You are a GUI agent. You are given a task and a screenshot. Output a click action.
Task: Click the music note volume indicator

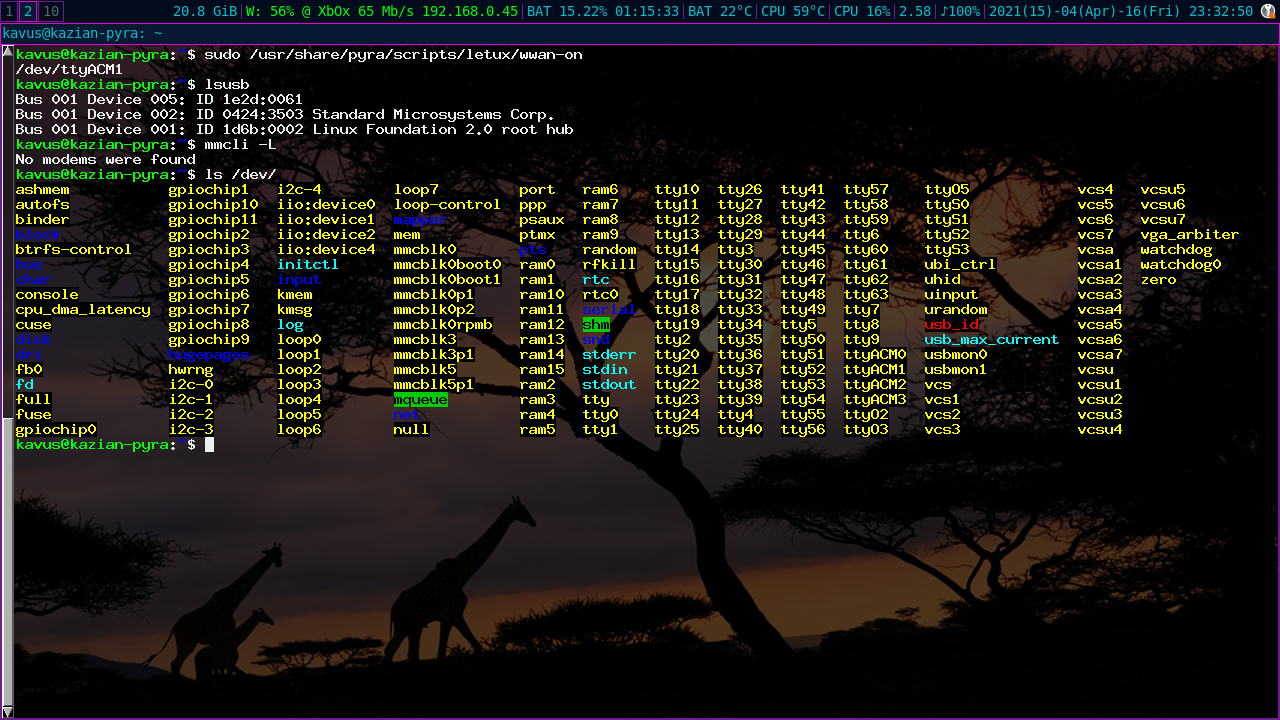point(959,11)
